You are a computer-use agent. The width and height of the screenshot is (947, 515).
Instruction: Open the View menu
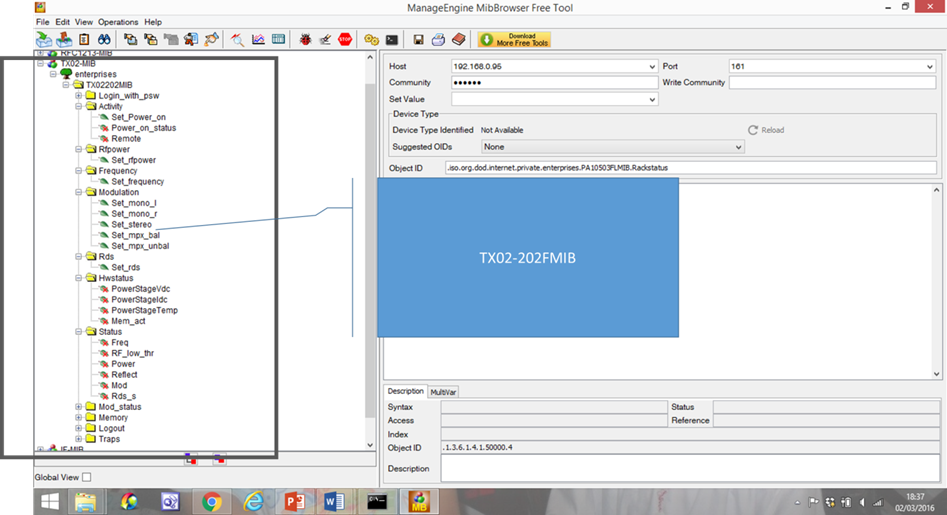[x=84, y=22]
